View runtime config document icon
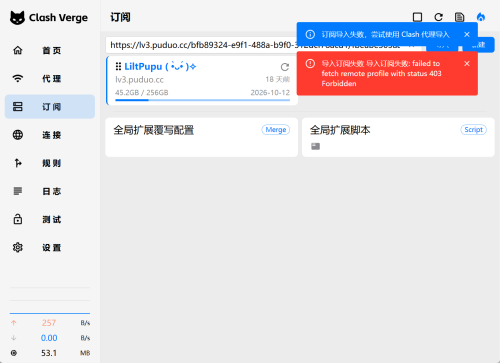500x363 pixels. (459, 17)
